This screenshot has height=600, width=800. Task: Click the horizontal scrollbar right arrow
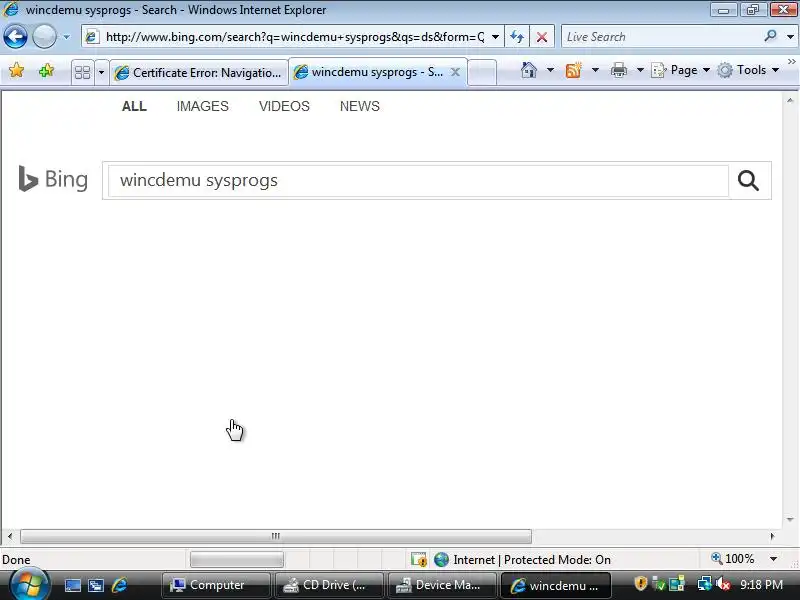click(x=772, y=536)
